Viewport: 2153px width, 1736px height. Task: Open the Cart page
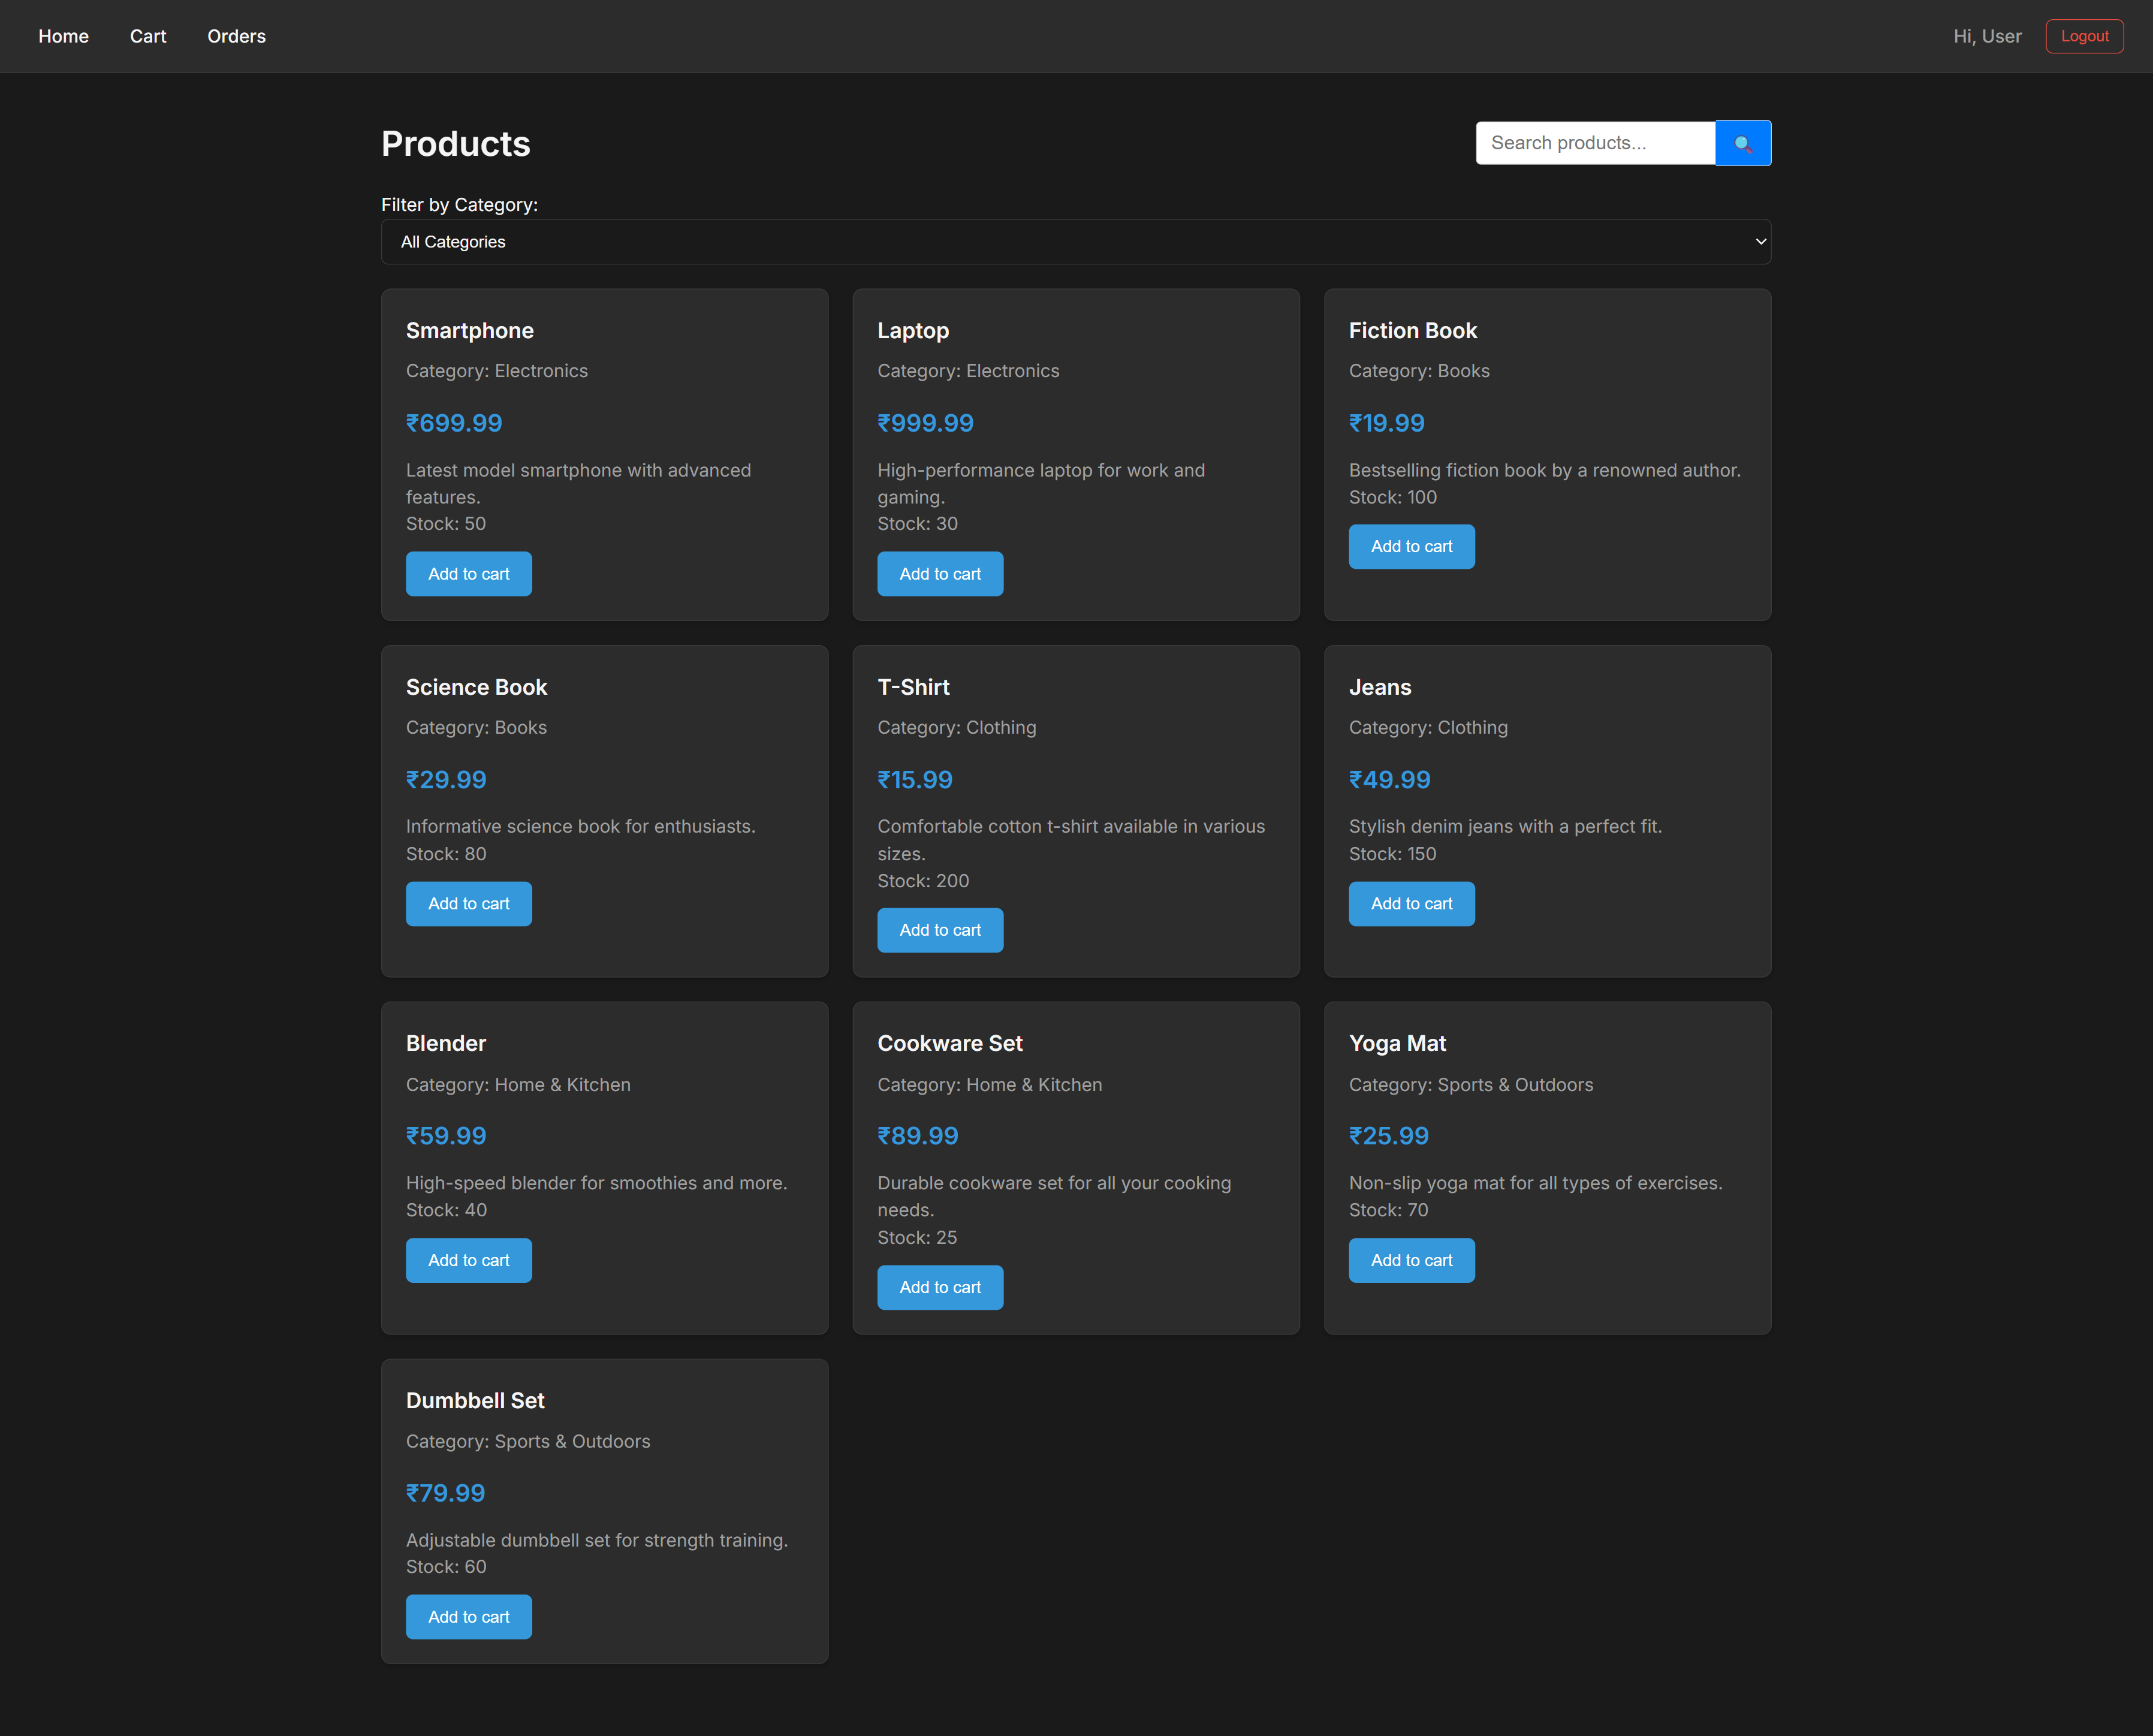pyautogui.click(x=148, y=36)
